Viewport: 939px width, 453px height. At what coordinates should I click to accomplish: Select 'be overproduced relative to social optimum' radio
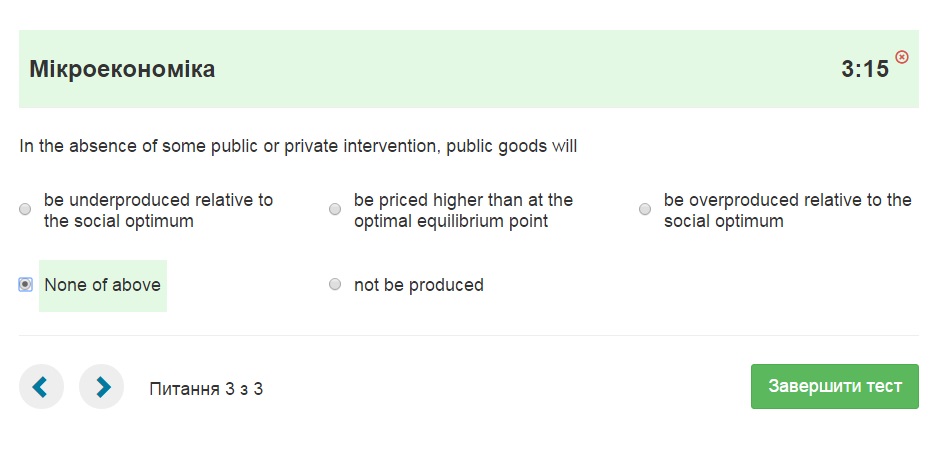(x=645, y=209)
